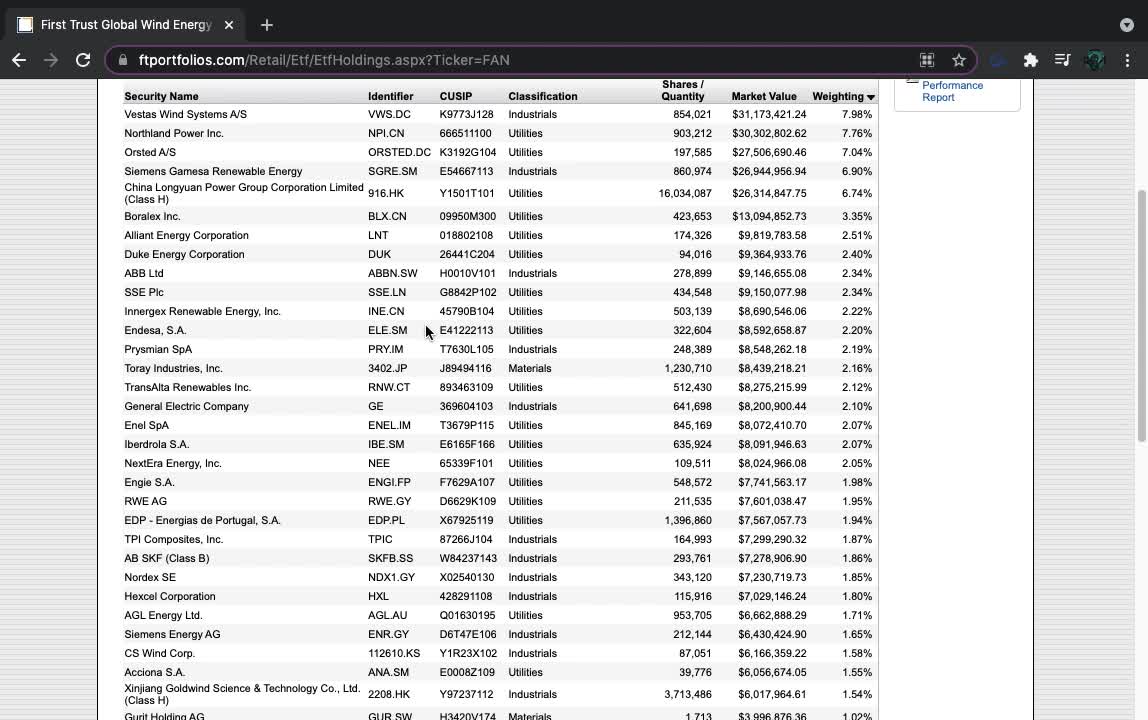The height and width of the screenshot is (720, 1148).
Task: Click the browser forward arrow
Action: coord(51,60)
